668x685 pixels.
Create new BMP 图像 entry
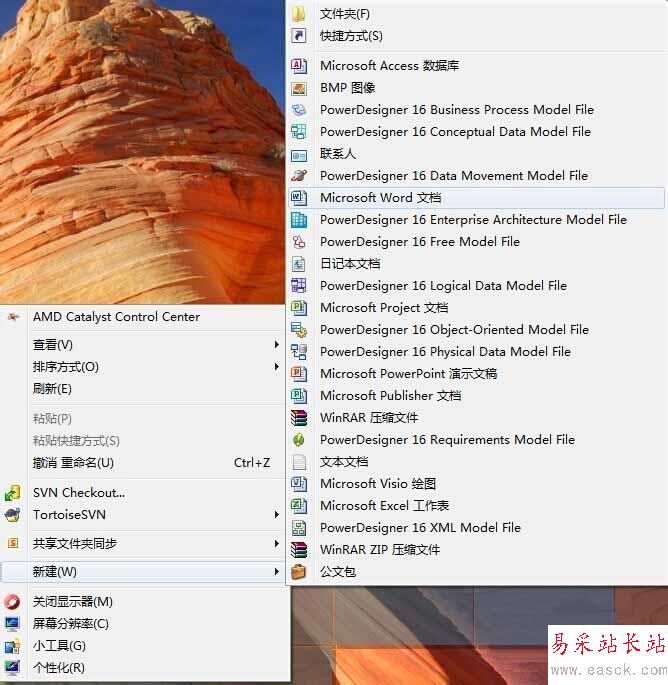477,88
